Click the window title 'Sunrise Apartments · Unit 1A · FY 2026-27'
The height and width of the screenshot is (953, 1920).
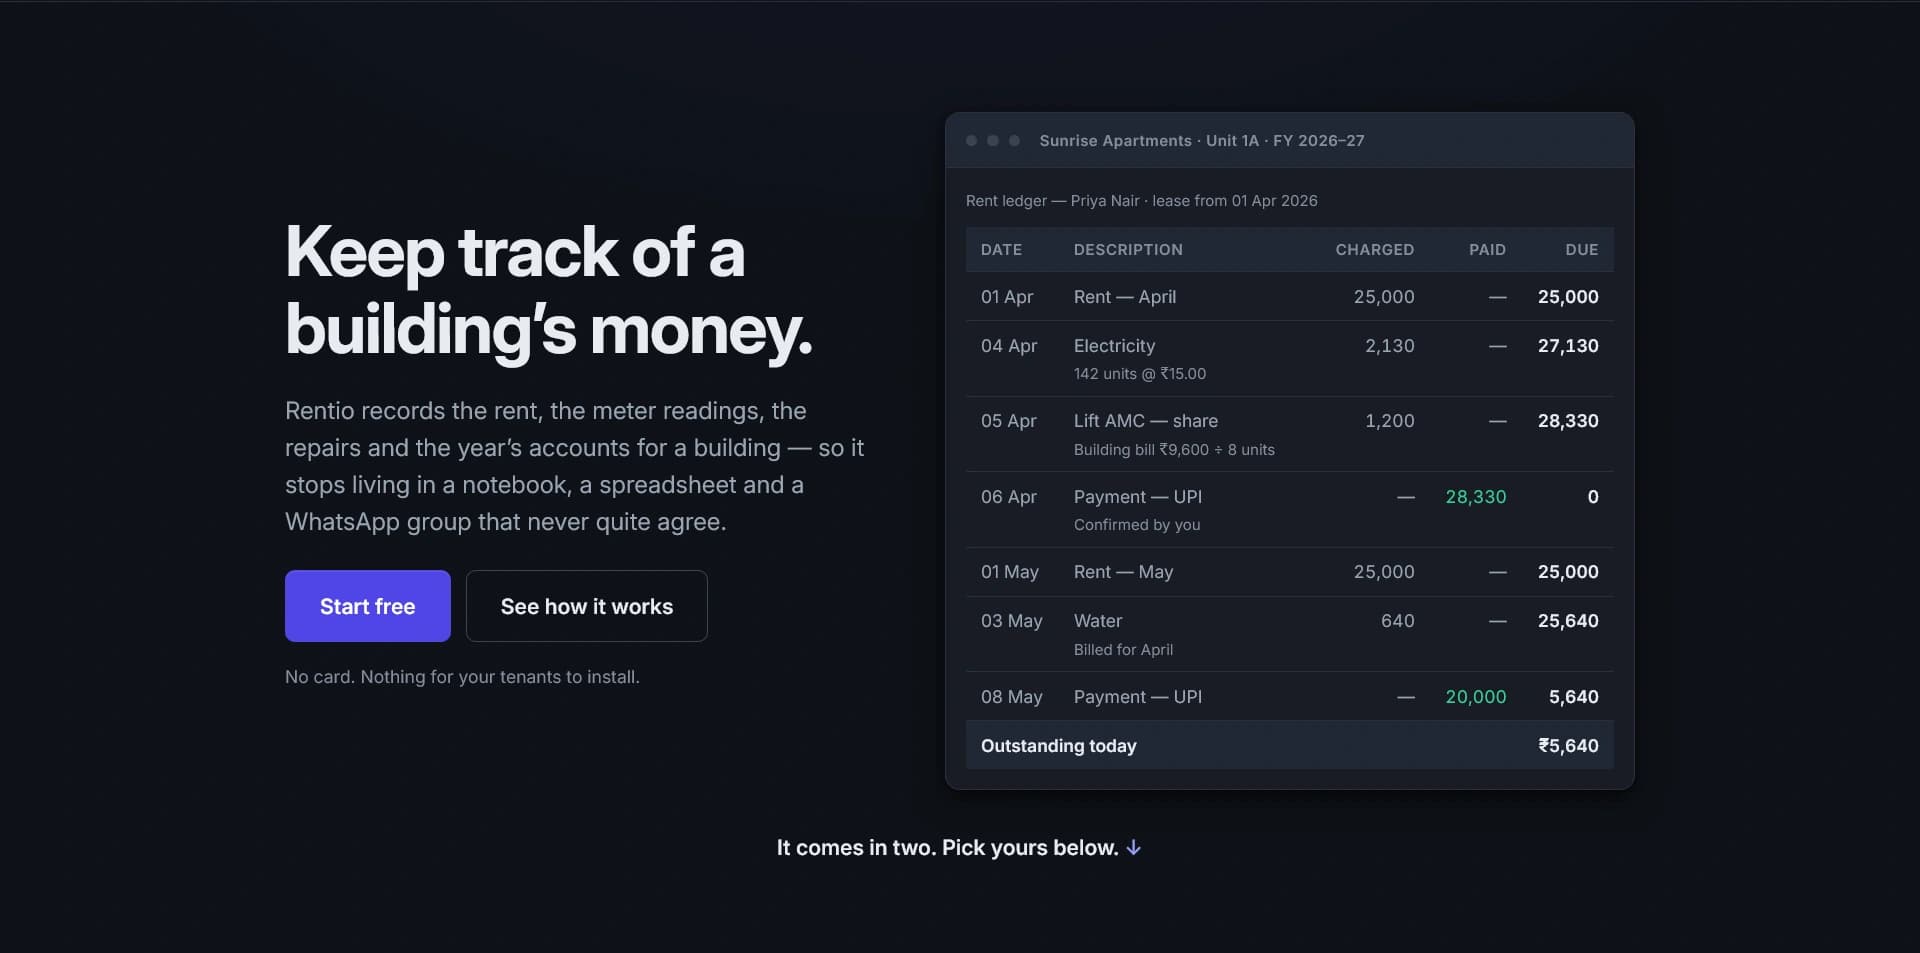1202,141
